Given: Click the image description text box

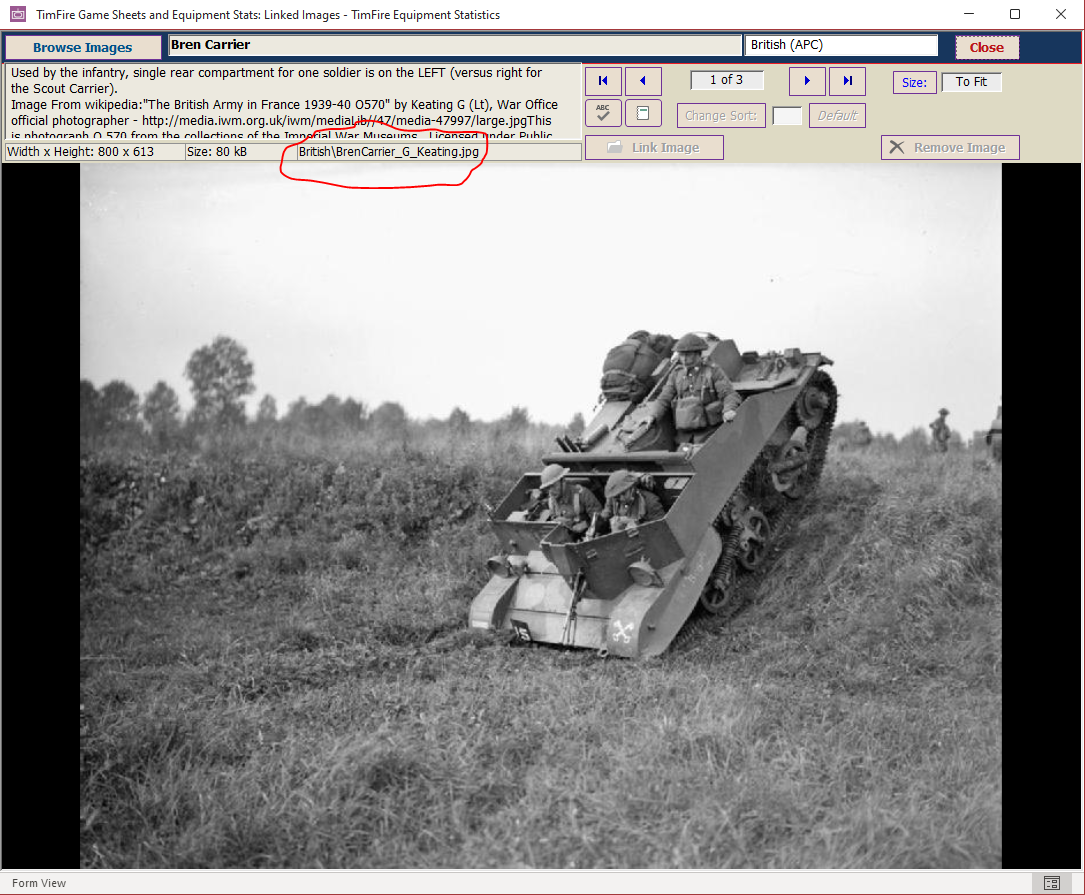Looking at the screenshot, I should coord(293,101).
